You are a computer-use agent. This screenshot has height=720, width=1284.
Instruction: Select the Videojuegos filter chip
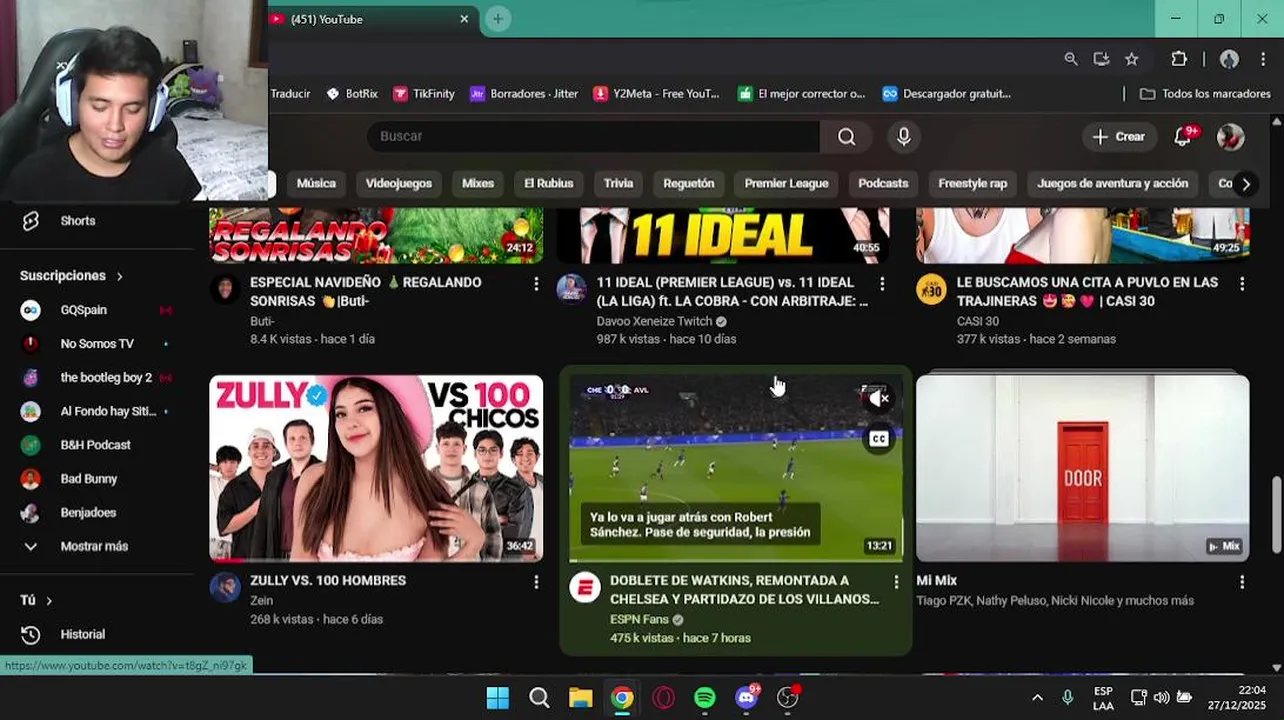tap(399, 184)
